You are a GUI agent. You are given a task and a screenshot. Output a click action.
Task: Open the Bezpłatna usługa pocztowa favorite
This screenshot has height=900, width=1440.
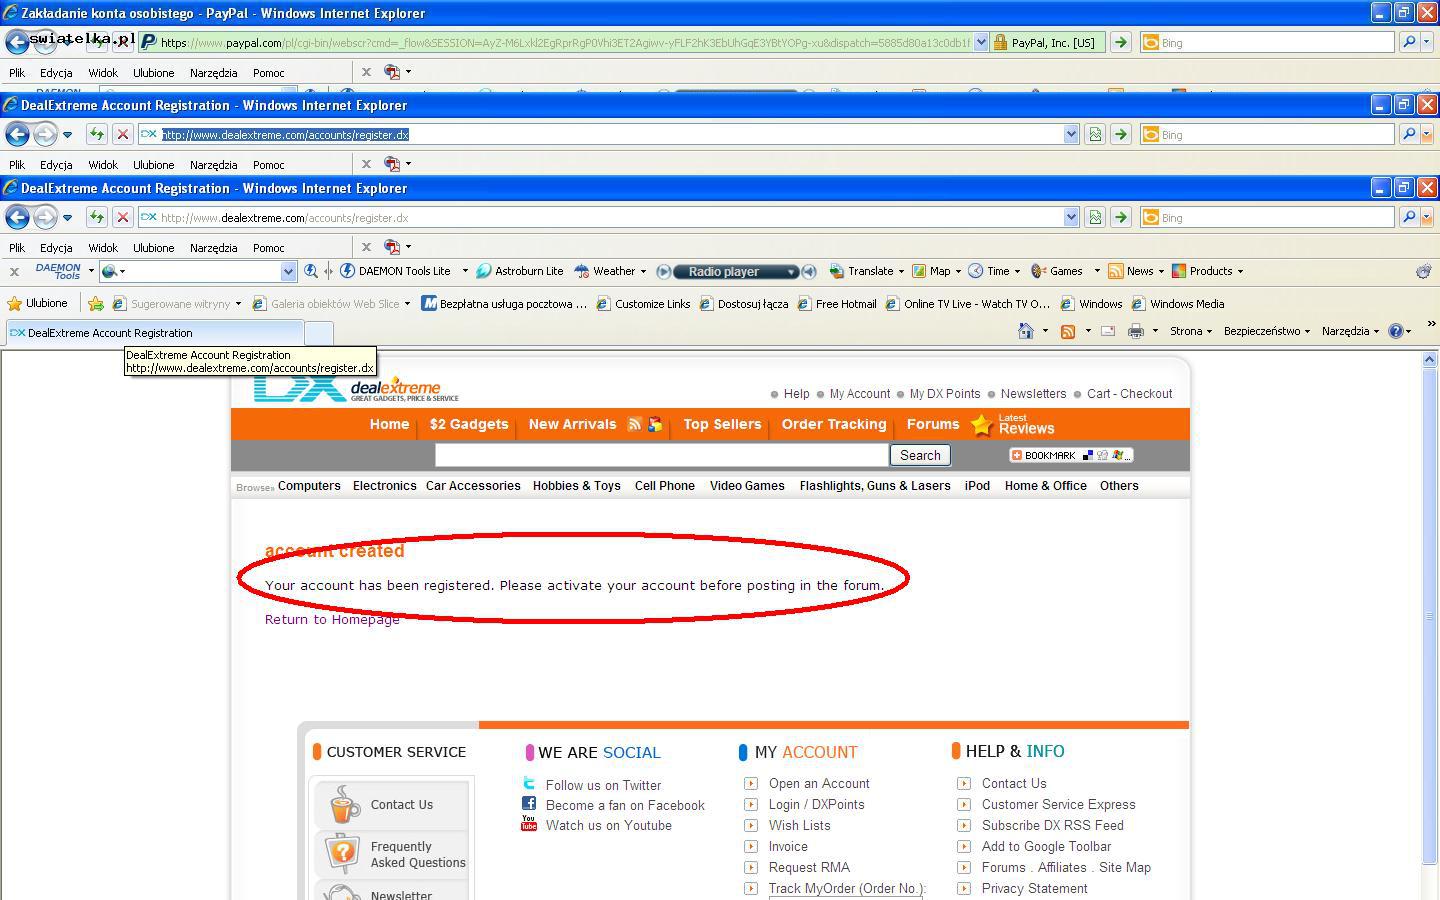click(x=504, y=304)
